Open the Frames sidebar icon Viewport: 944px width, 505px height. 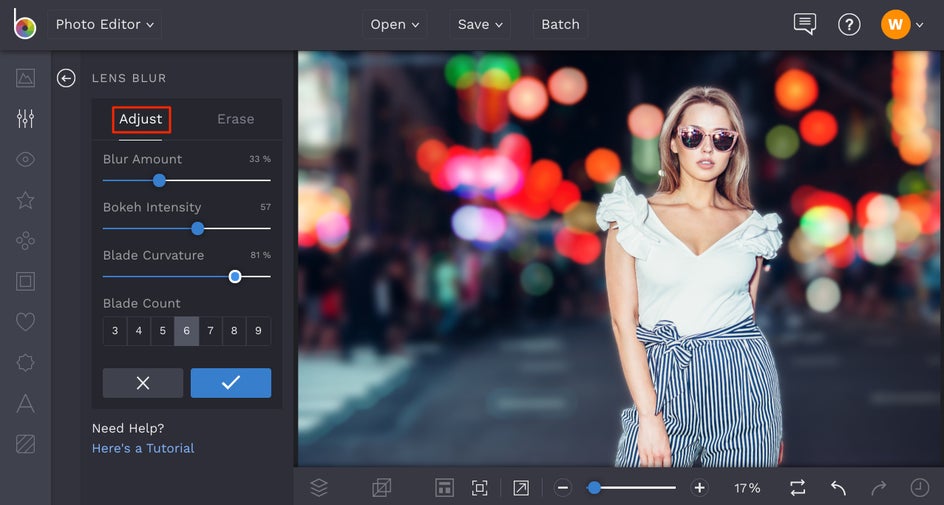pos(26,281)
